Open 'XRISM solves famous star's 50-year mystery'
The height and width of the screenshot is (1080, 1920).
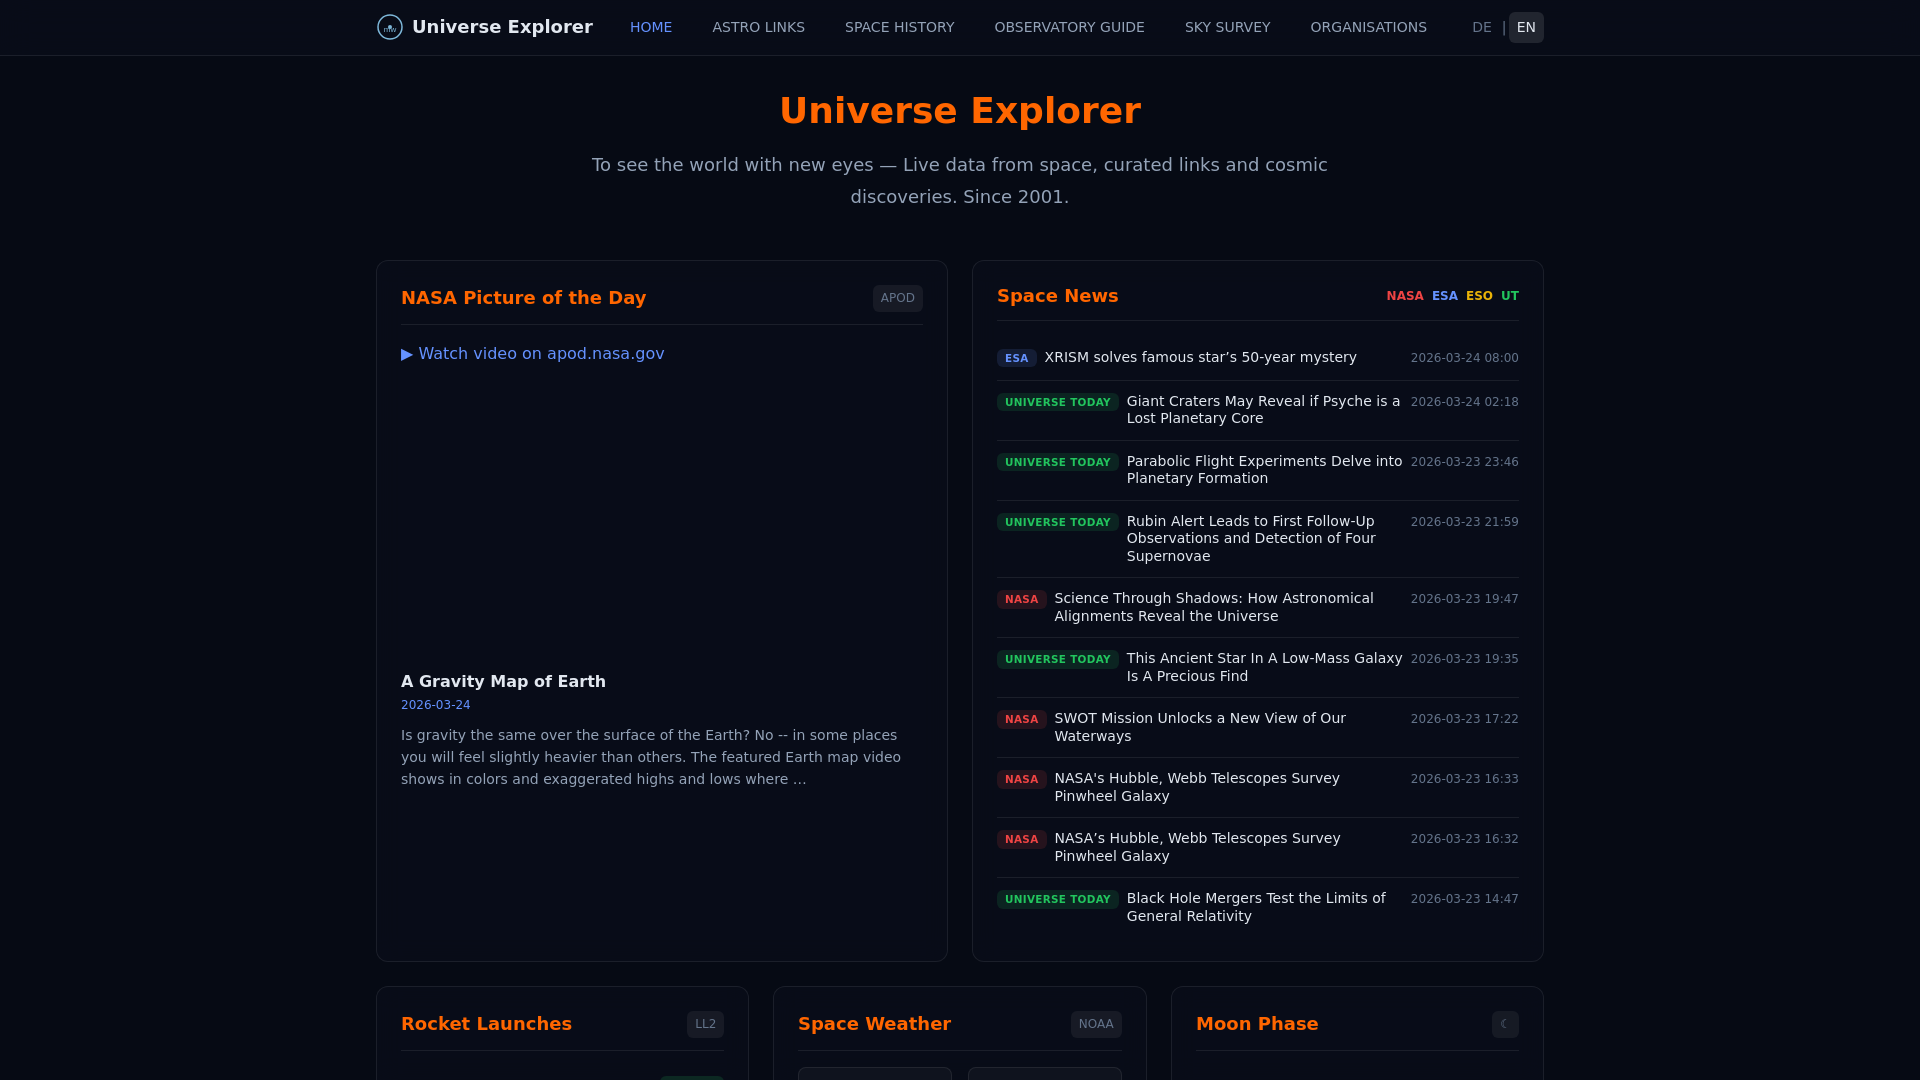(x=1200, y=357)
